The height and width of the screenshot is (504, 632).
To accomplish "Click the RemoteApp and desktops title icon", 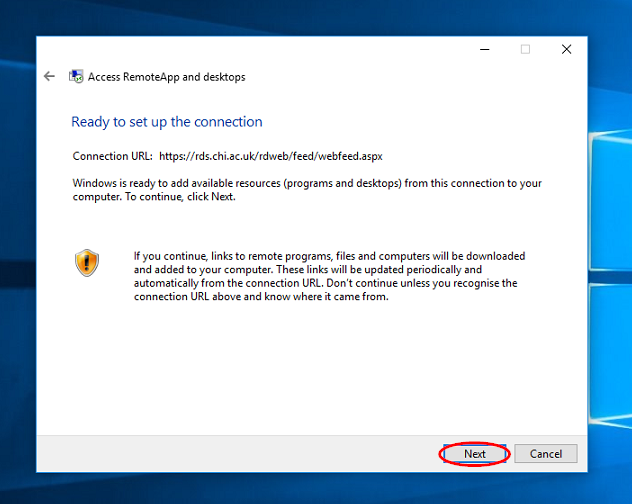I will point(76,76).
